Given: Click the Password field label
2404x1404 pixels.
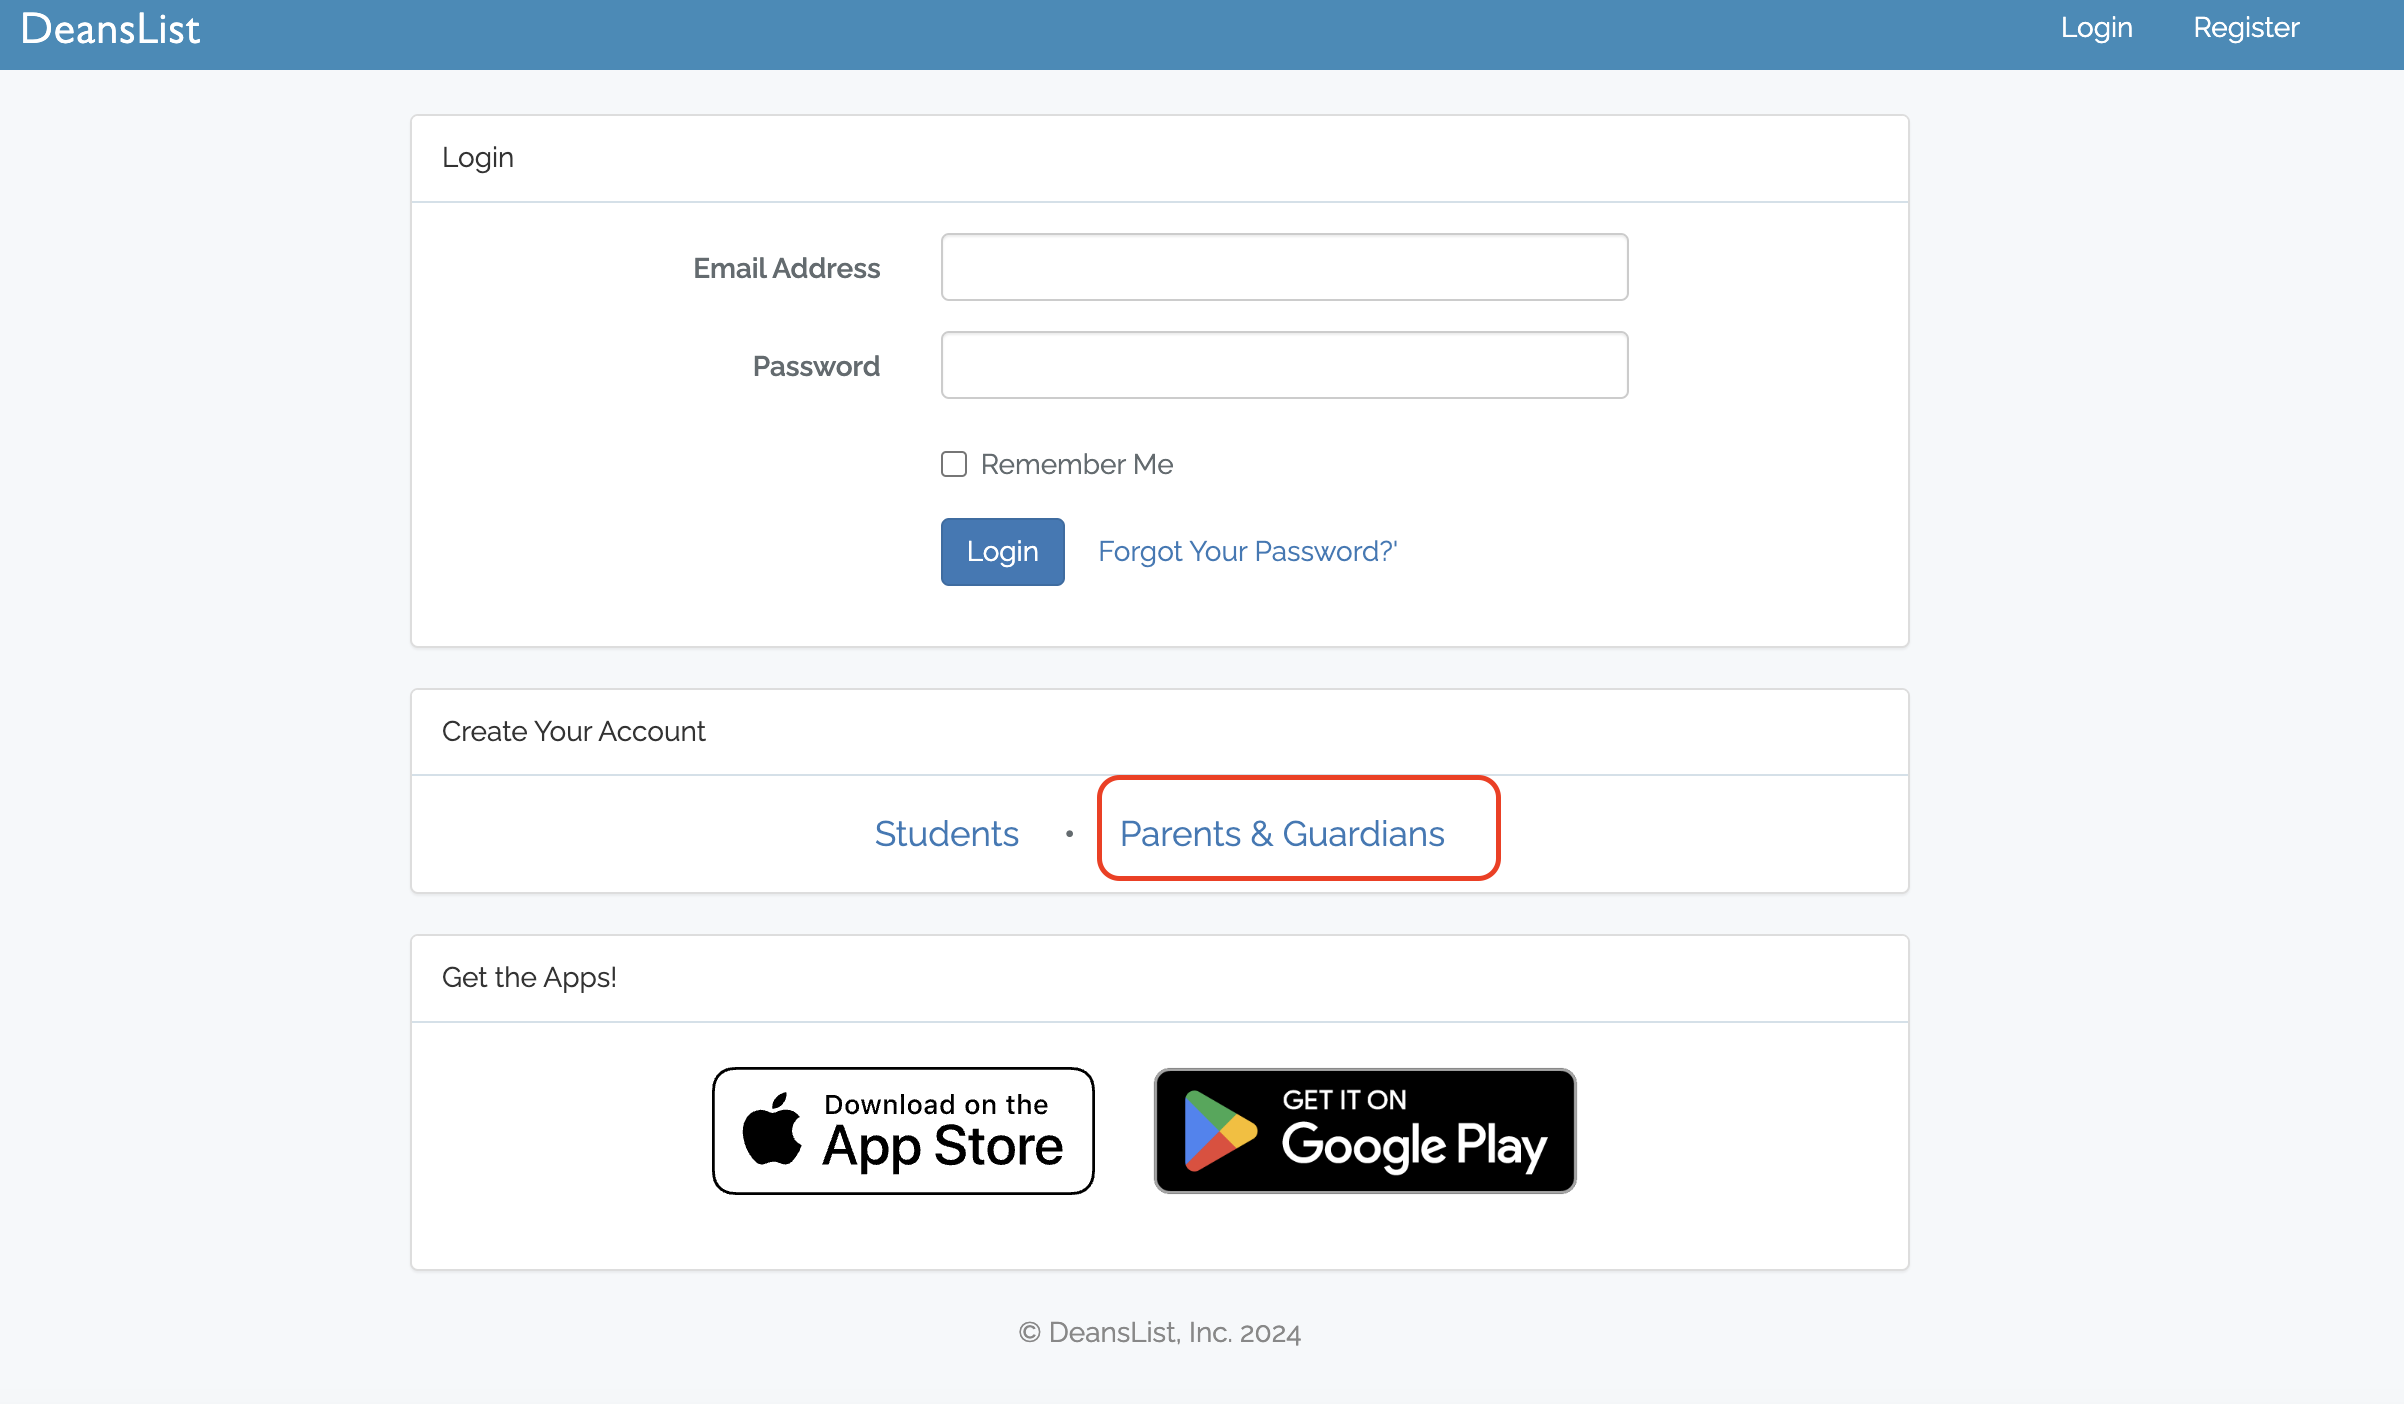Looking at the screenshot, I should click(x=816, y=366).
